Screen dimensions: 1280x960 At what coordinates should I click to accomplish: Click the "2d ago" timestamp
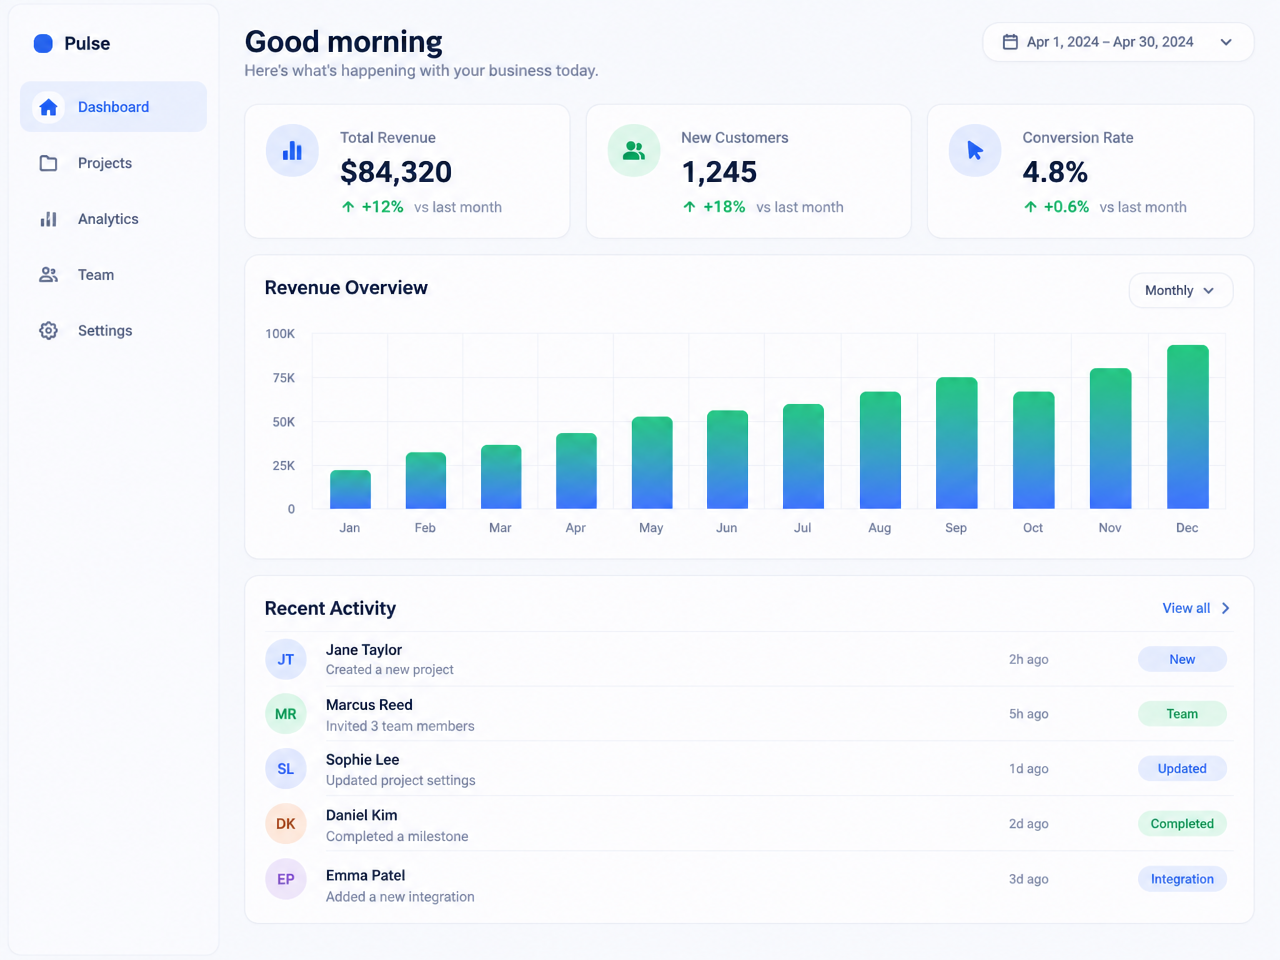point(1029,824)
